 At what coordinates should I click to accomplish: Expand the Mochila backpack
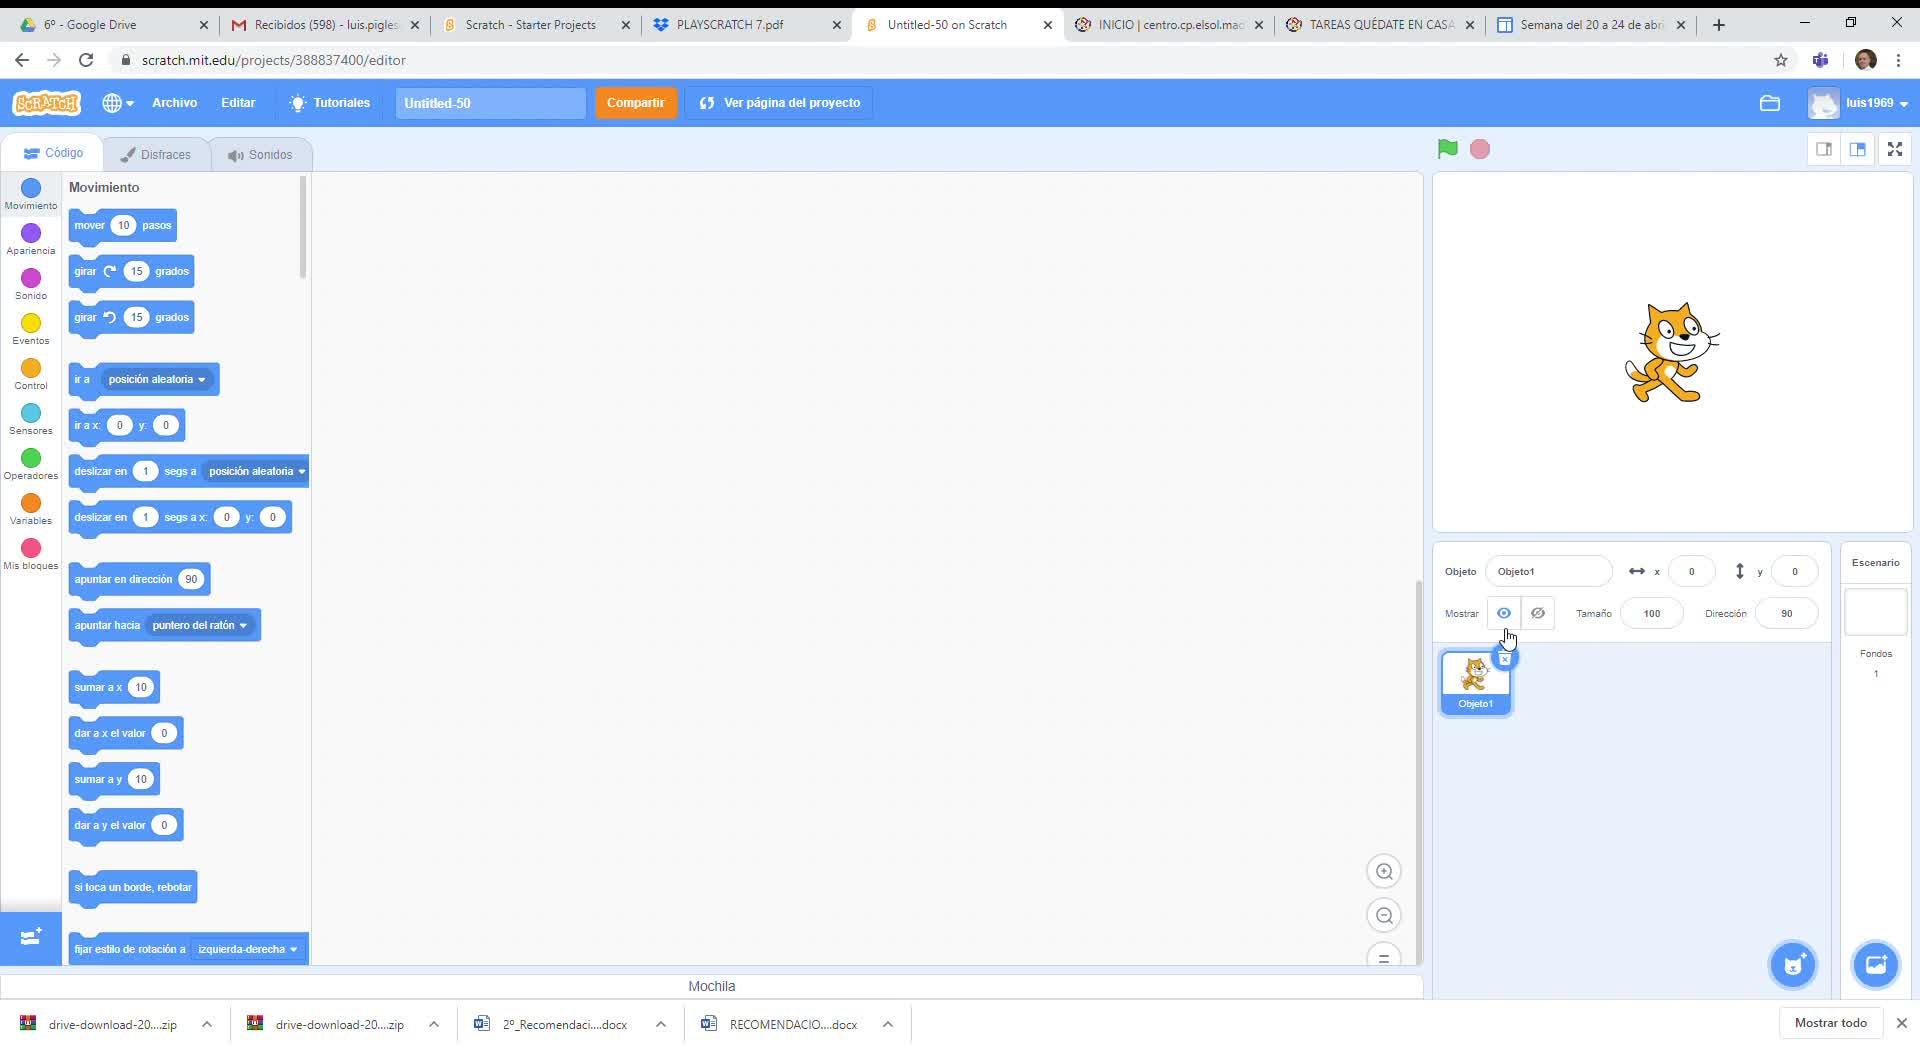coord(711,986)
